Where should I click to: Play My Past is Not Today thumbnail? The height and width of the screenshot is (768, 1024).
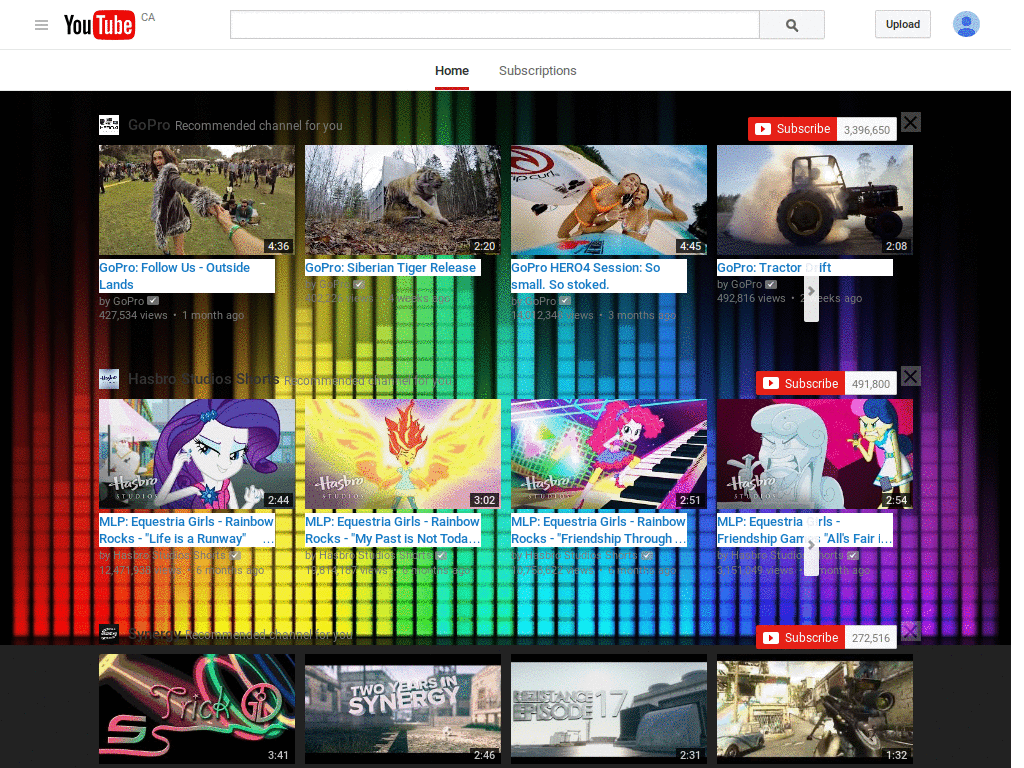(x=403, y=454)
